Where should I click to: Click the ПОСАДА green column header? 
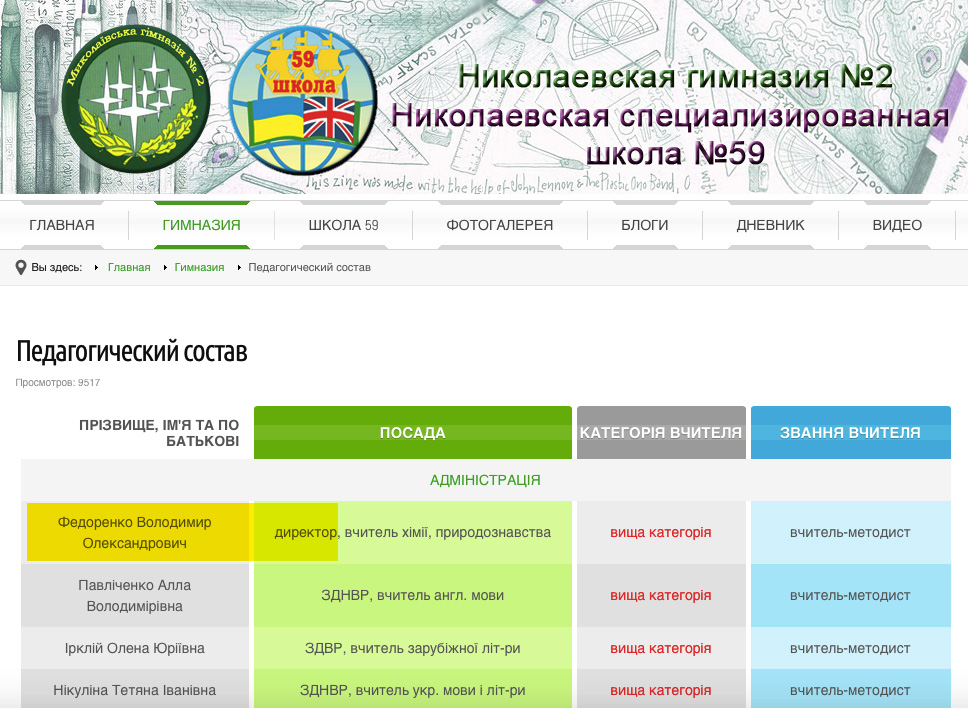pyautogui.click(x=412, y=433)
